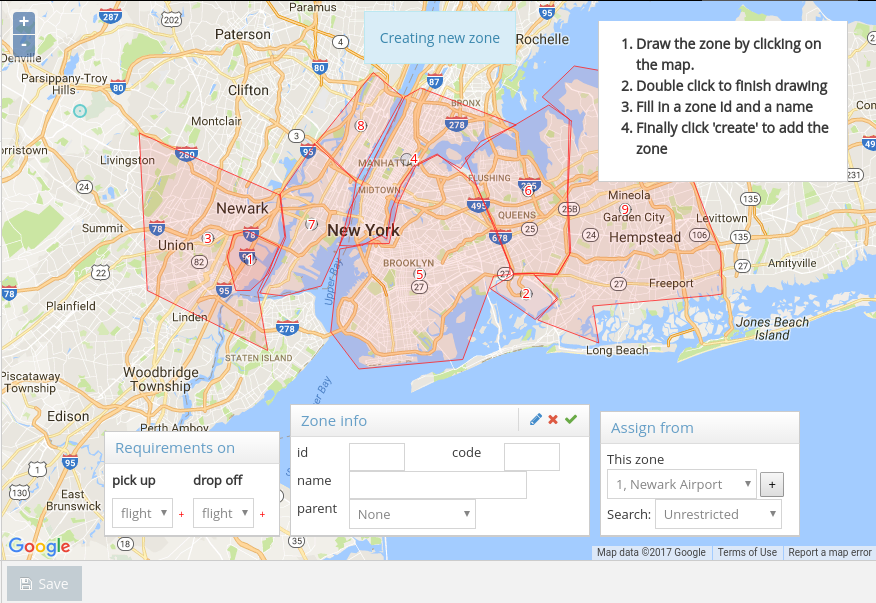The width and height of the screenshot is (876, 603).
Task: Click zone marker 6 near Flushing
Action: pyautogui.click(x=528, y=191)
